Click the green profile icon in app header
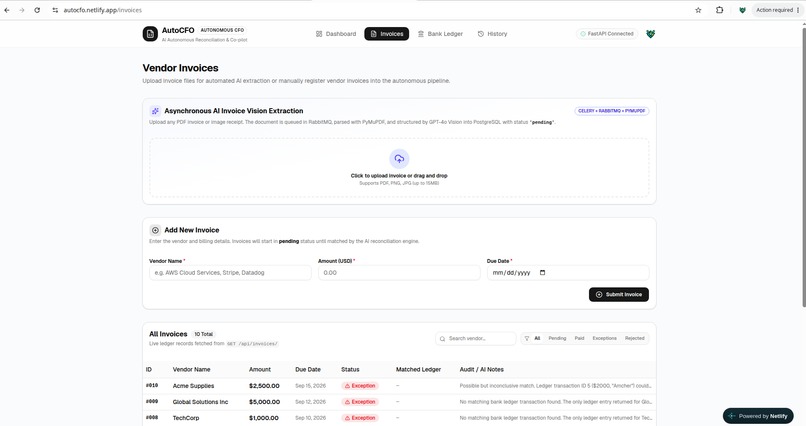806x426 pixels. coord(650,34)
